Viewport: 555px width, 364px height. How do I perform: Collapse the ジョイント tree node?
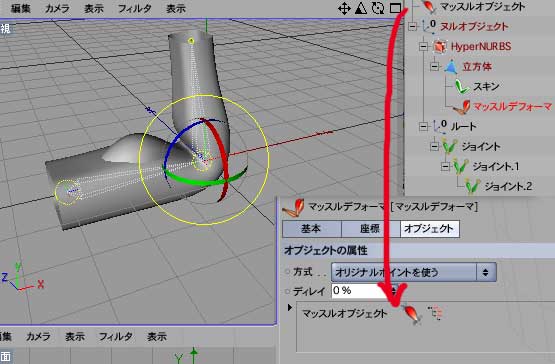tap(435, 146)
